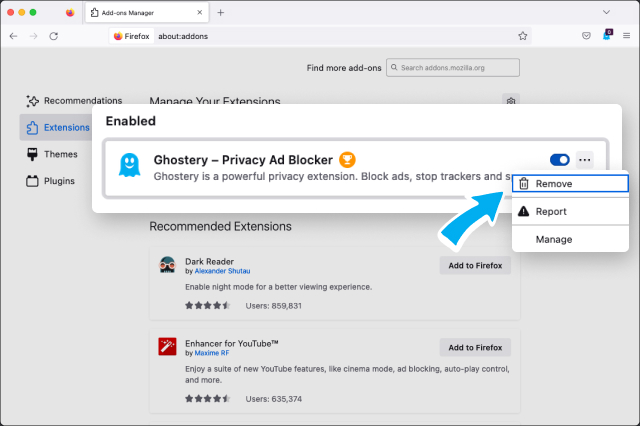This screenshot has height=426, width=640.
Task: Open the Plugins section
Action: click(x=51, y=181)
